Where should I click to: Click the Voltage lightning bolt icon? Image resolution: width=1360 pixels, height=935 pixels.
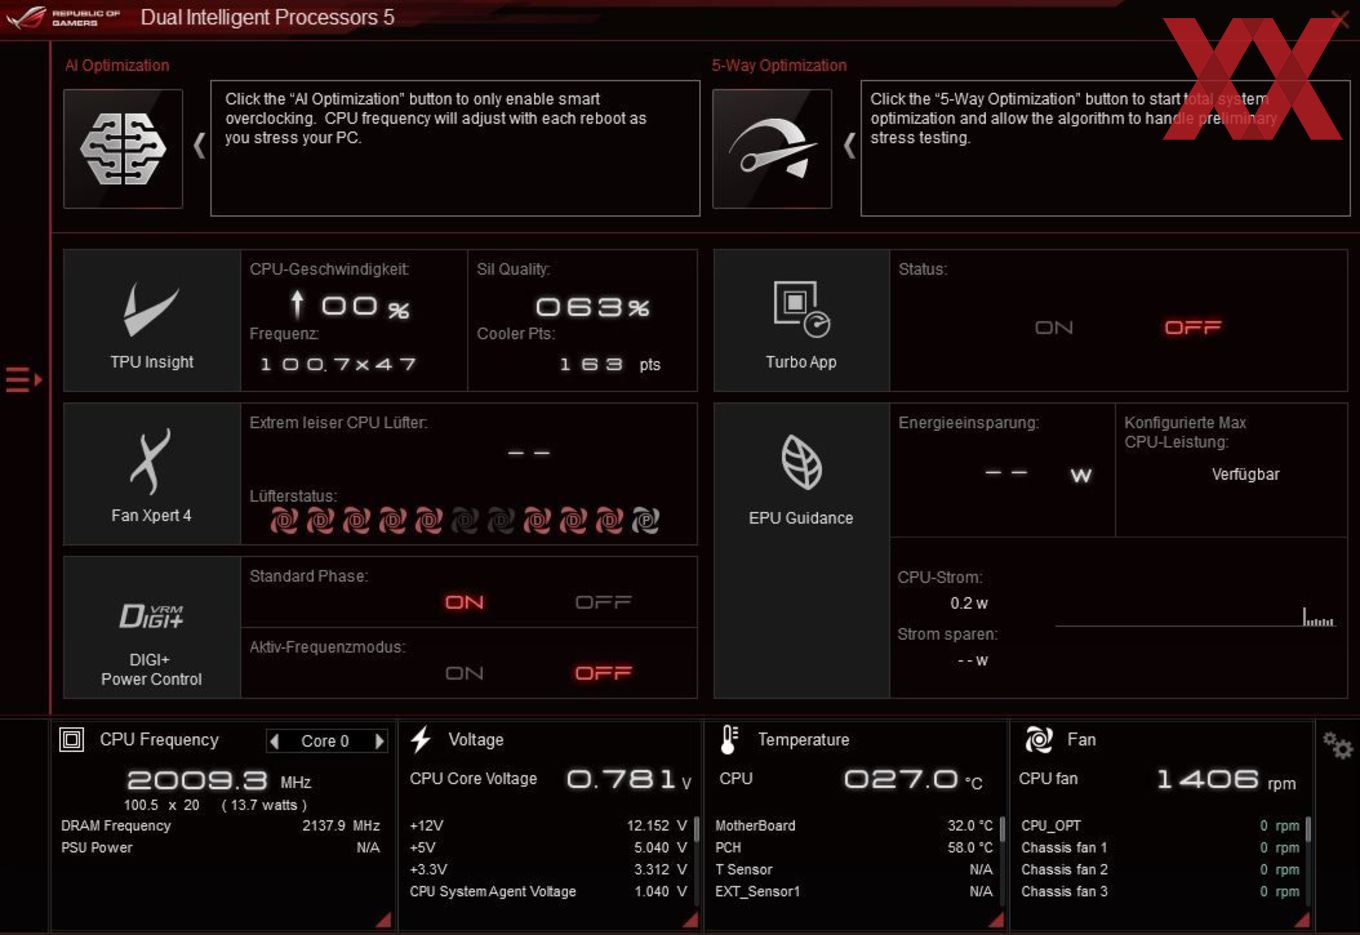tap(421, 740)
